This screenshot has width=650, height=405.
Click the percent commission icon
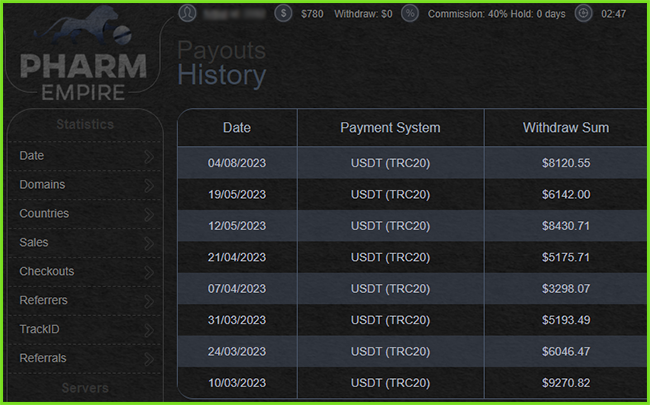coord(410,14)
